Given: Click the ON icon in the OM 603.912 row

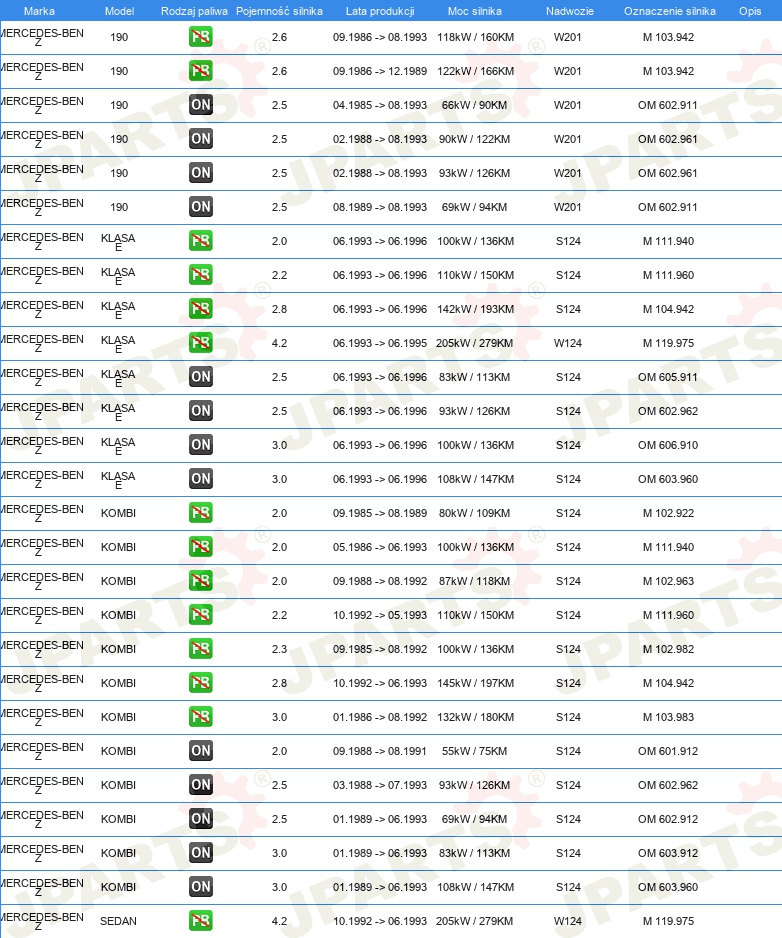Looking at the screenshot, I should [x=200, y=853].
